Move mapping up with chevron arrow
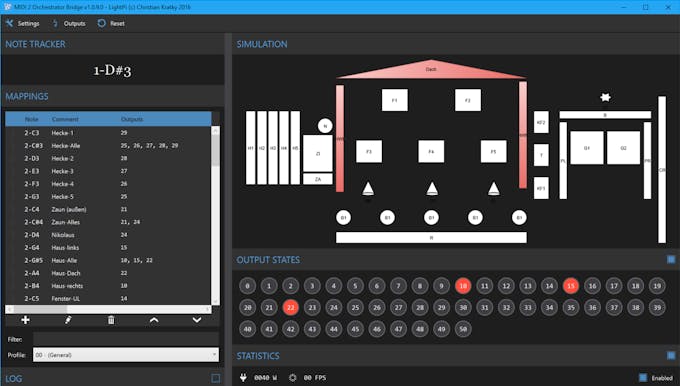This screenshot has width=680, height=386. 154,320
